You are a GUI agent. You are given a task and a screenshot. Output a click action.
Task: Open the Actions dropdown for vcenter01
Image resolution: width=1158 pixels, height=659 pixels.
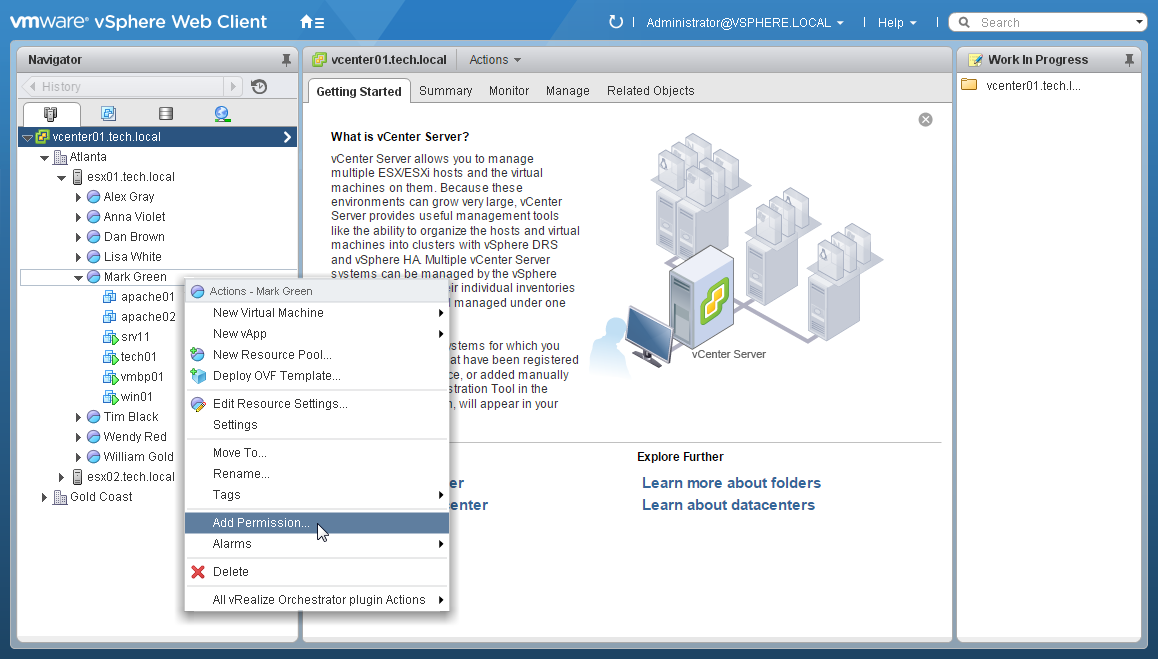tap(495, 60)
